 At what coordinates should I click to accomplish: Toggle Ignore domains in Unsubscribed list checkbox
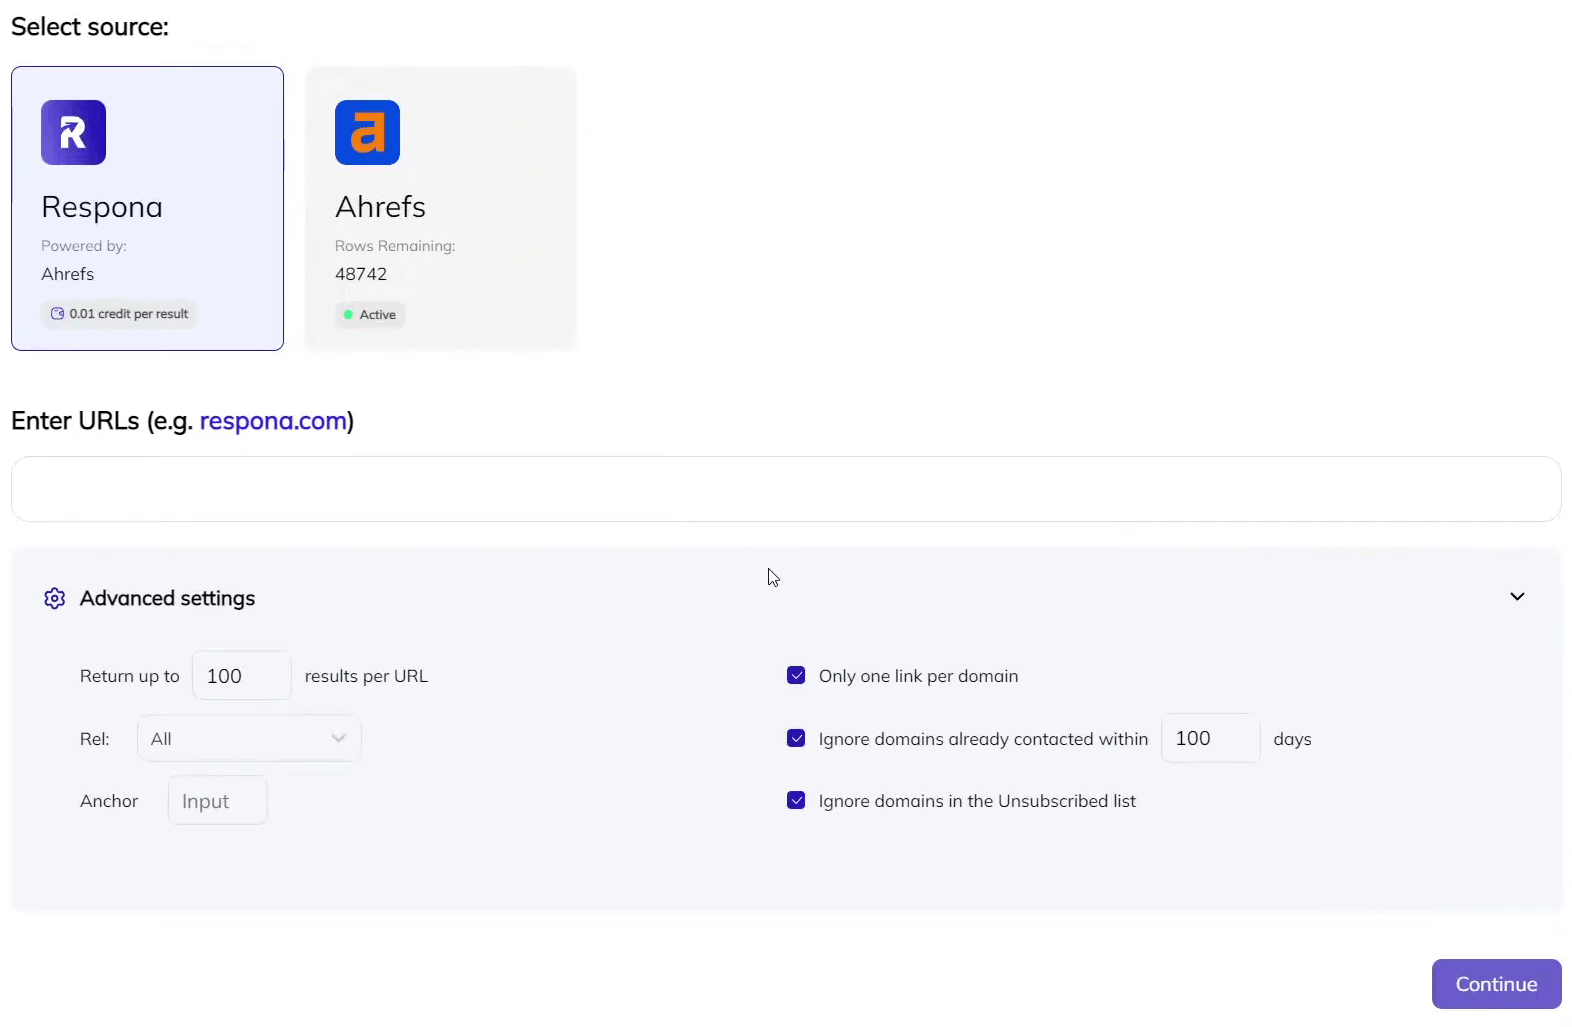796,800
